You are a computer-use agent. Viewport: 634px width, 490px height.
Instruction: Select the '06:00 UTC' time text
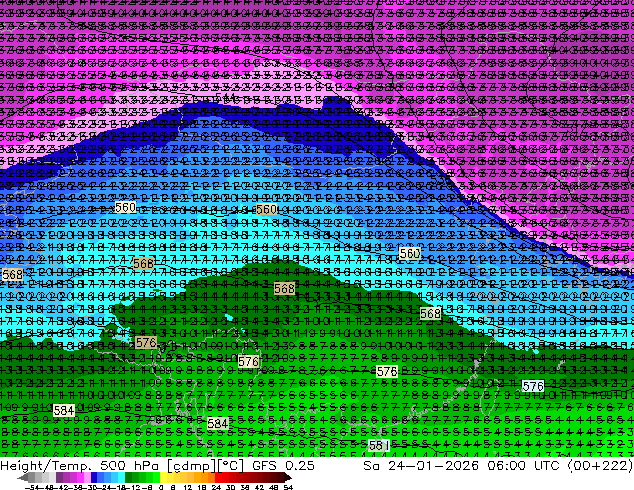click(526, 465)
